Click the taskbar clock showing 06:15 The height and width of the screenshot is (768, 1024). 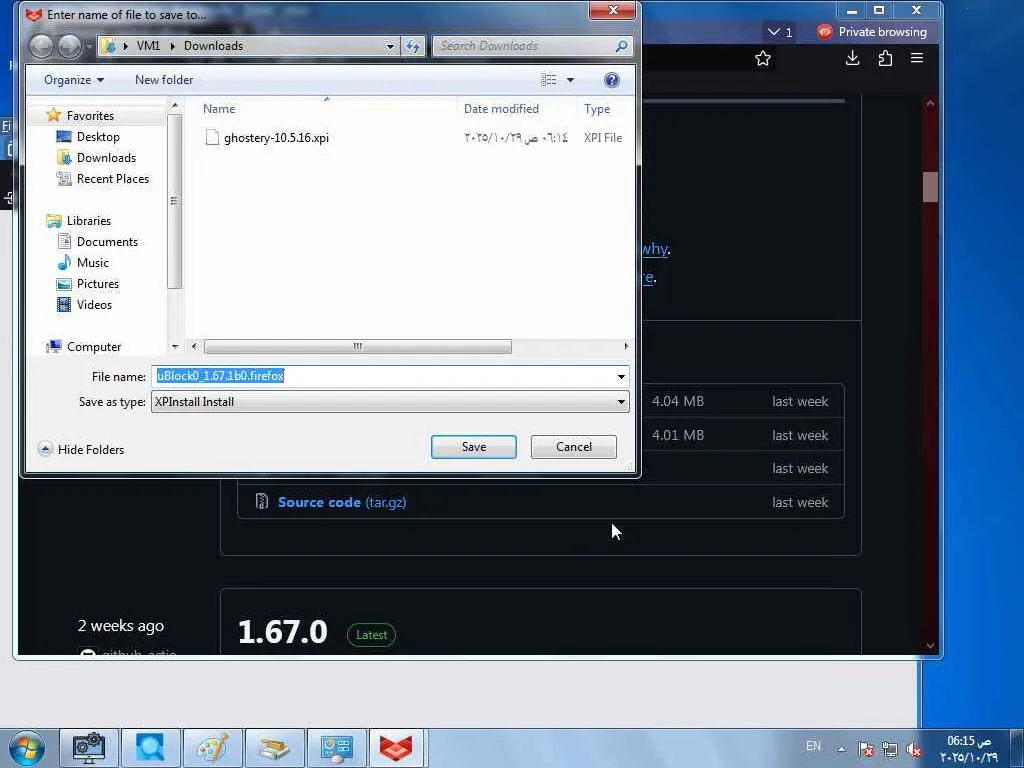(969, 748)
